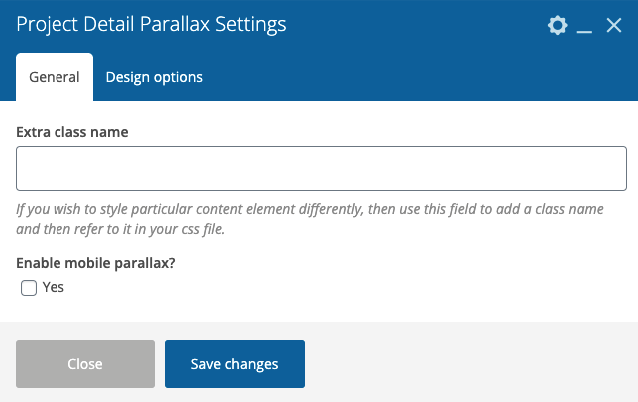Minimize the Parallax Settings panel
The width and height of the screenshot is (638, 402).
(584, 26)
